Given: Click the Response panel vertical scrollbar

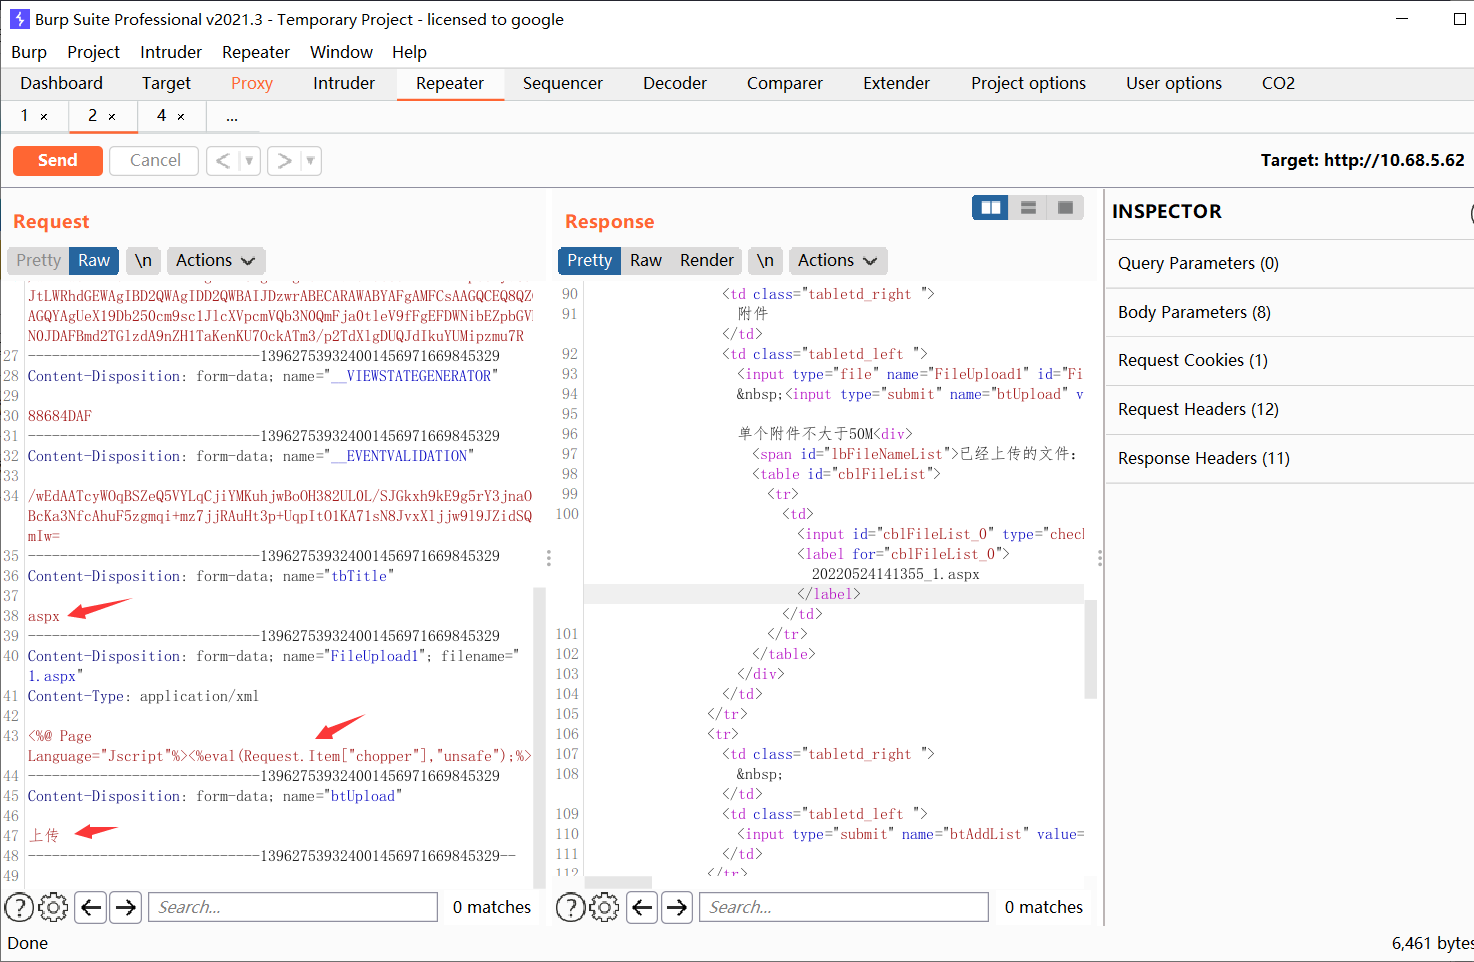Looking at the screenshot, I should pos(1091,648).
